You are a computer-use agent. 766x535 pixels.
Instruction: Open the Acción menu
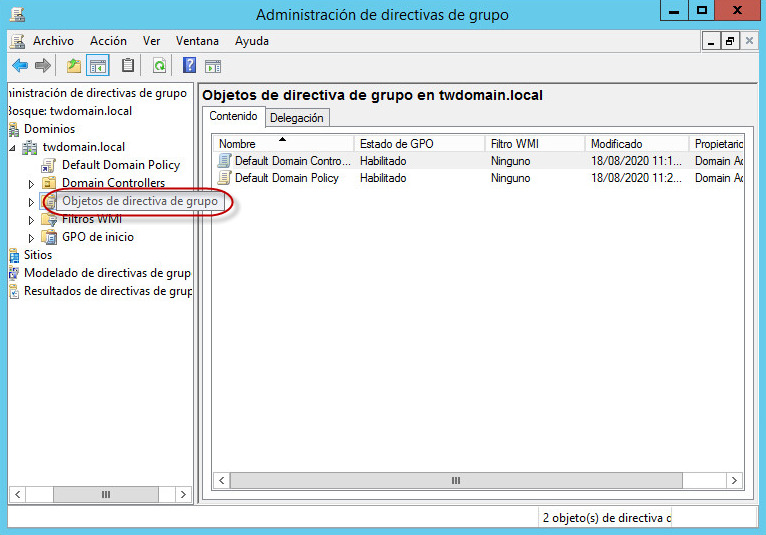(108, 41)
